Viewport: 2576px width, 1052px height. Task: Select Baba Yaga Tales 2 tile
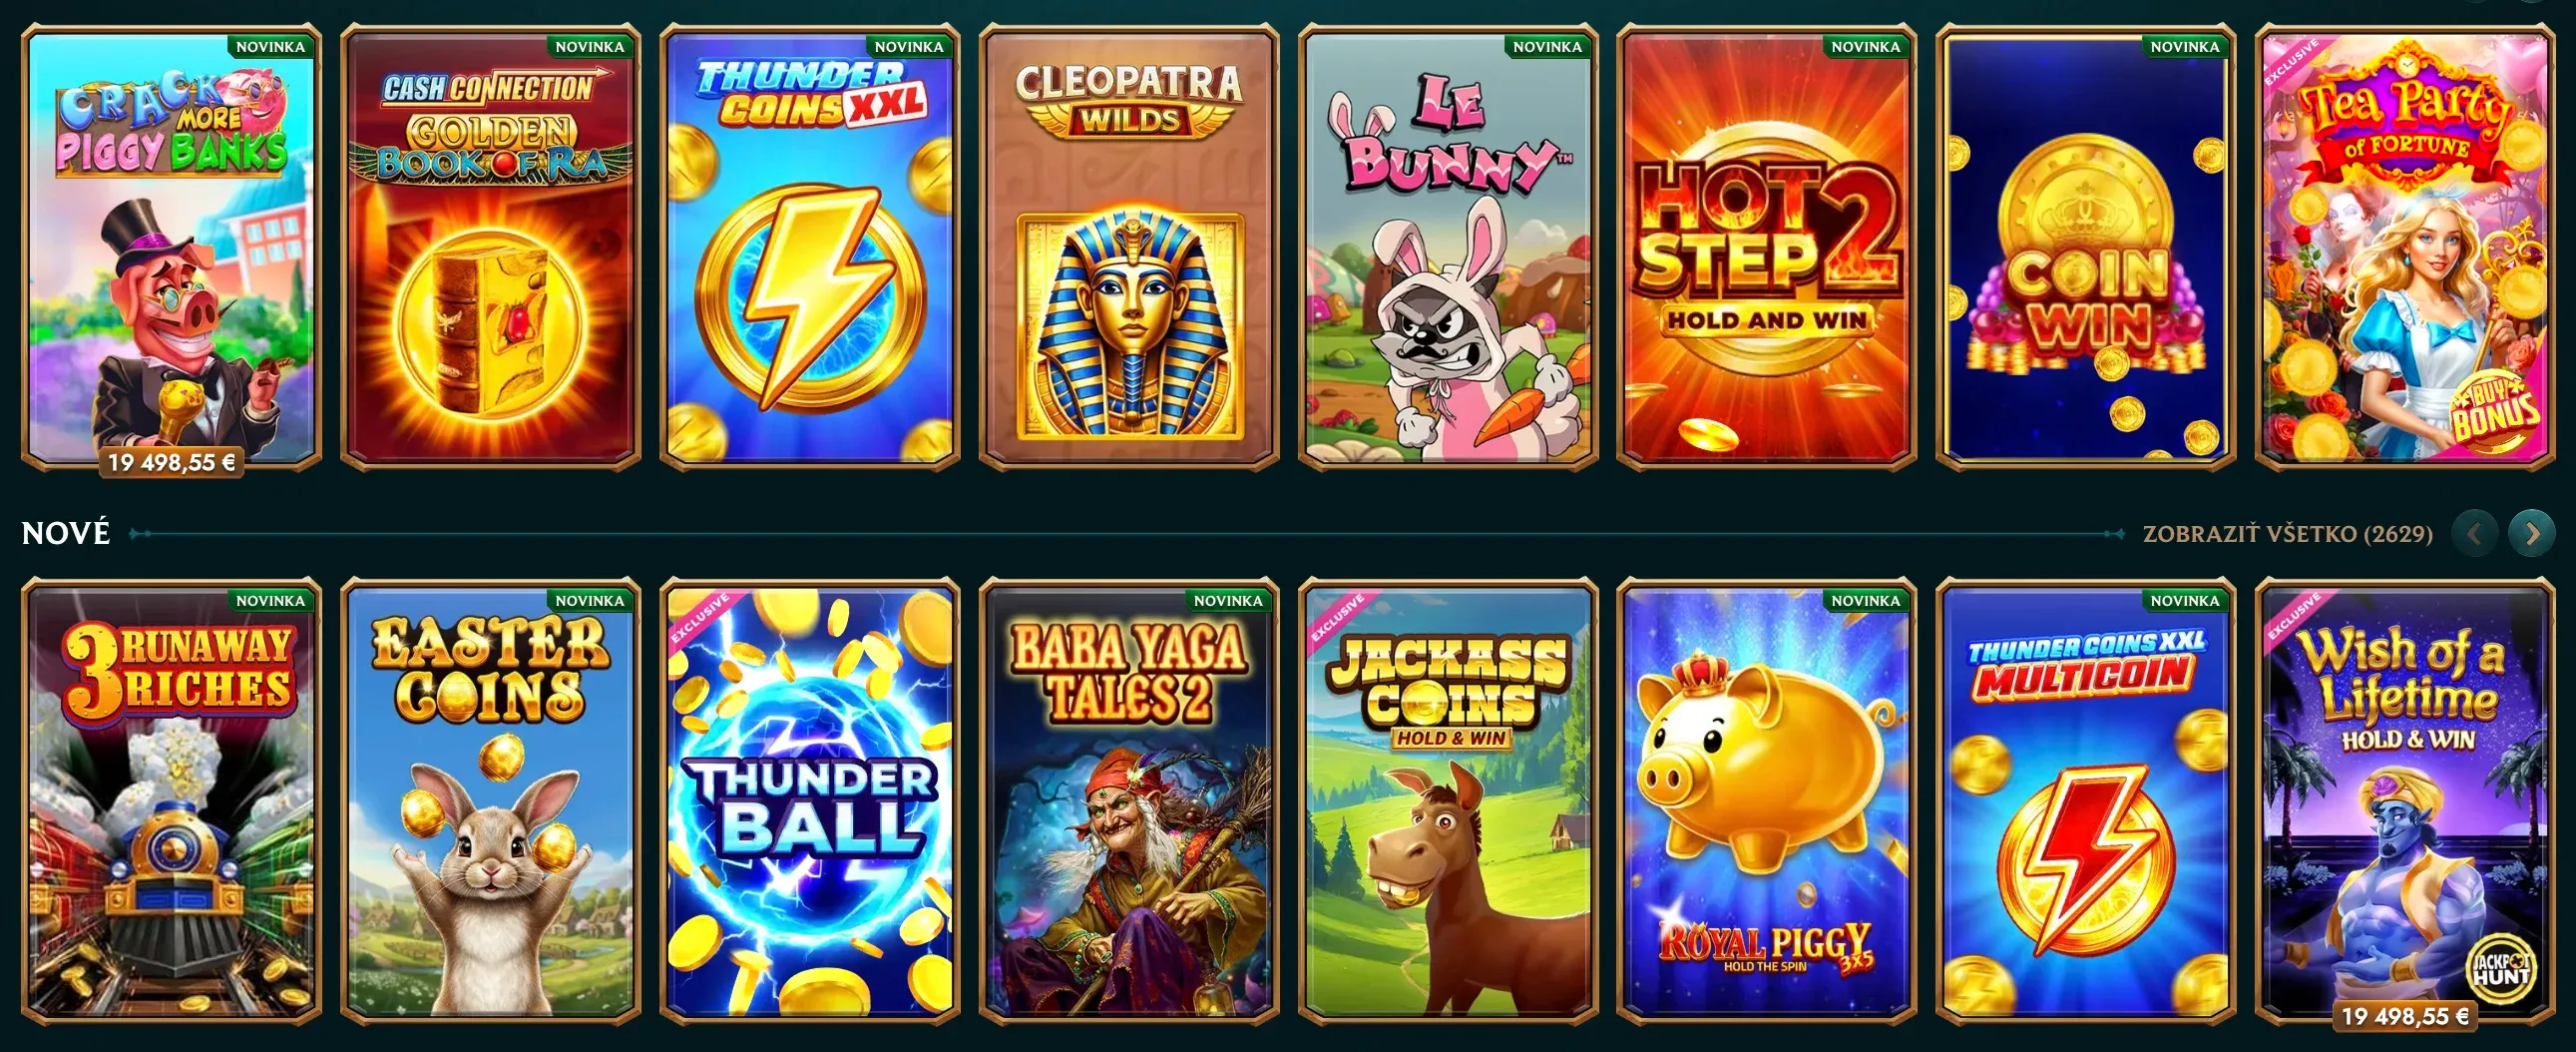click(1129, 801)
